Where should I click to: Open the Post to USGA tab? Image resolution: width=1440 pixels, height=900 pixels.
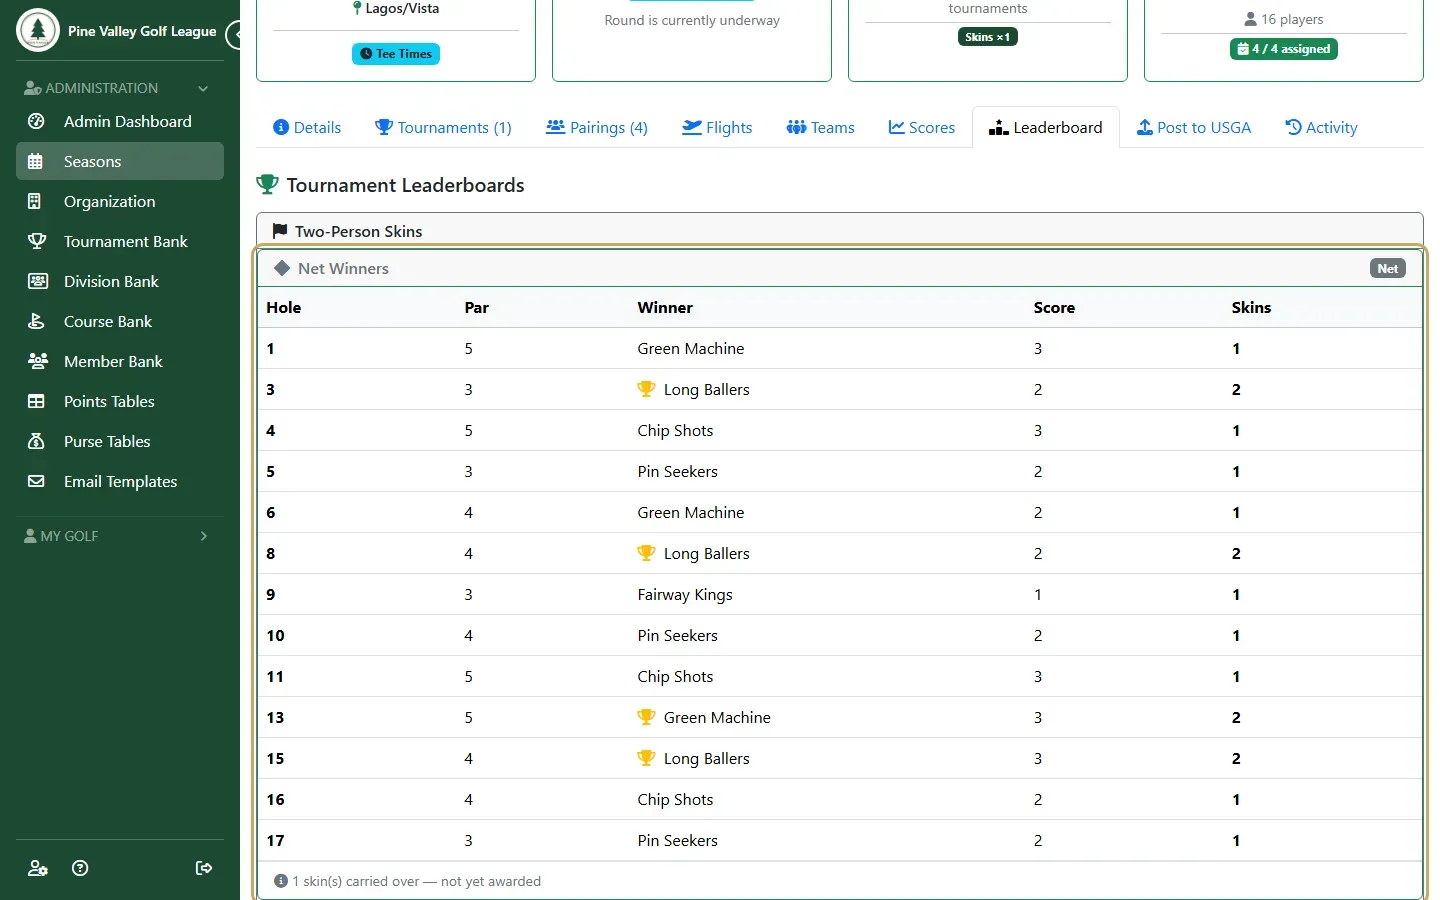click(1194, 127)
